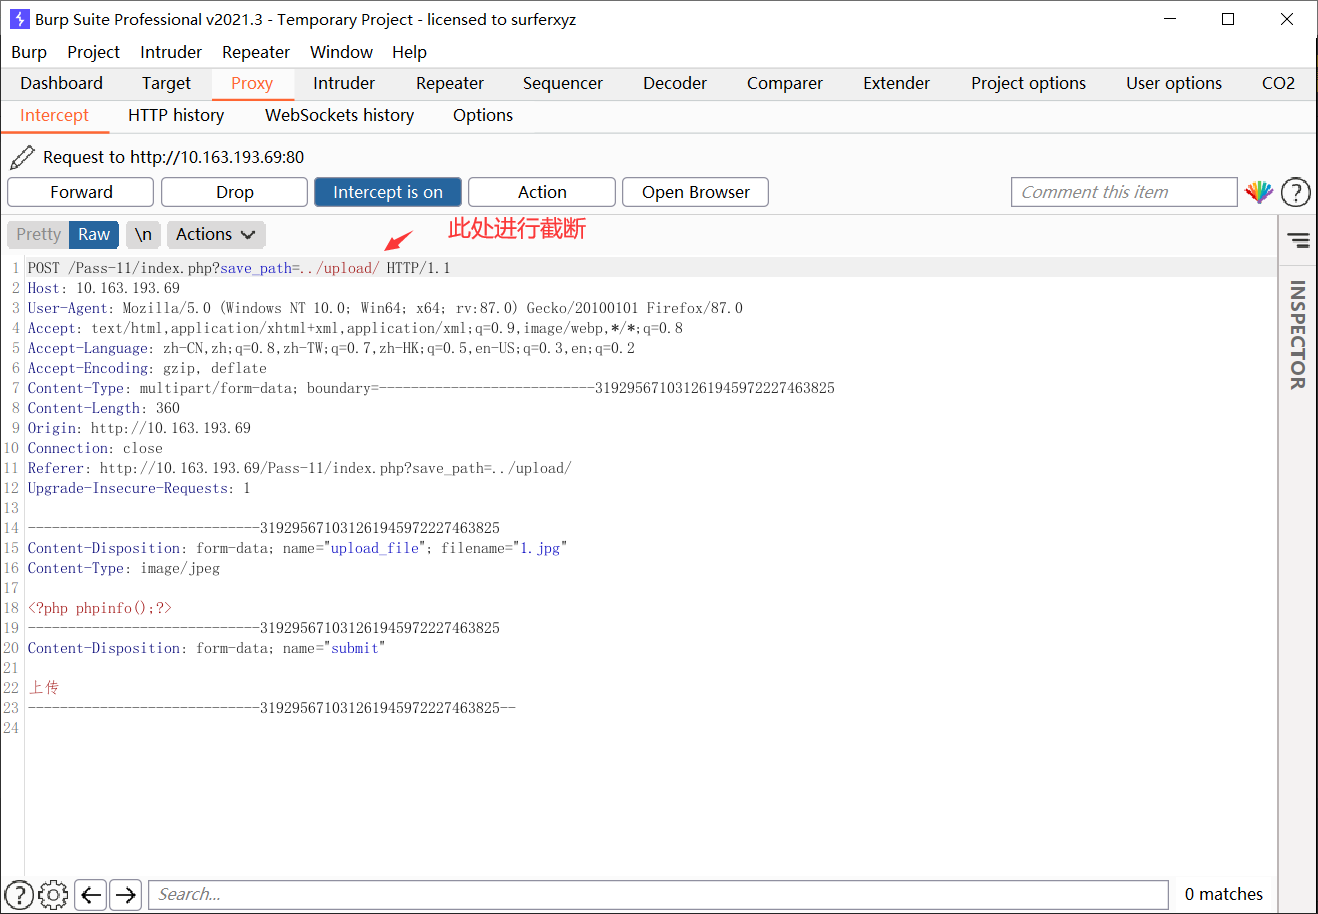Switch to the Repeater tool tab
The image size is (1318, 914).
pos(450,83)
